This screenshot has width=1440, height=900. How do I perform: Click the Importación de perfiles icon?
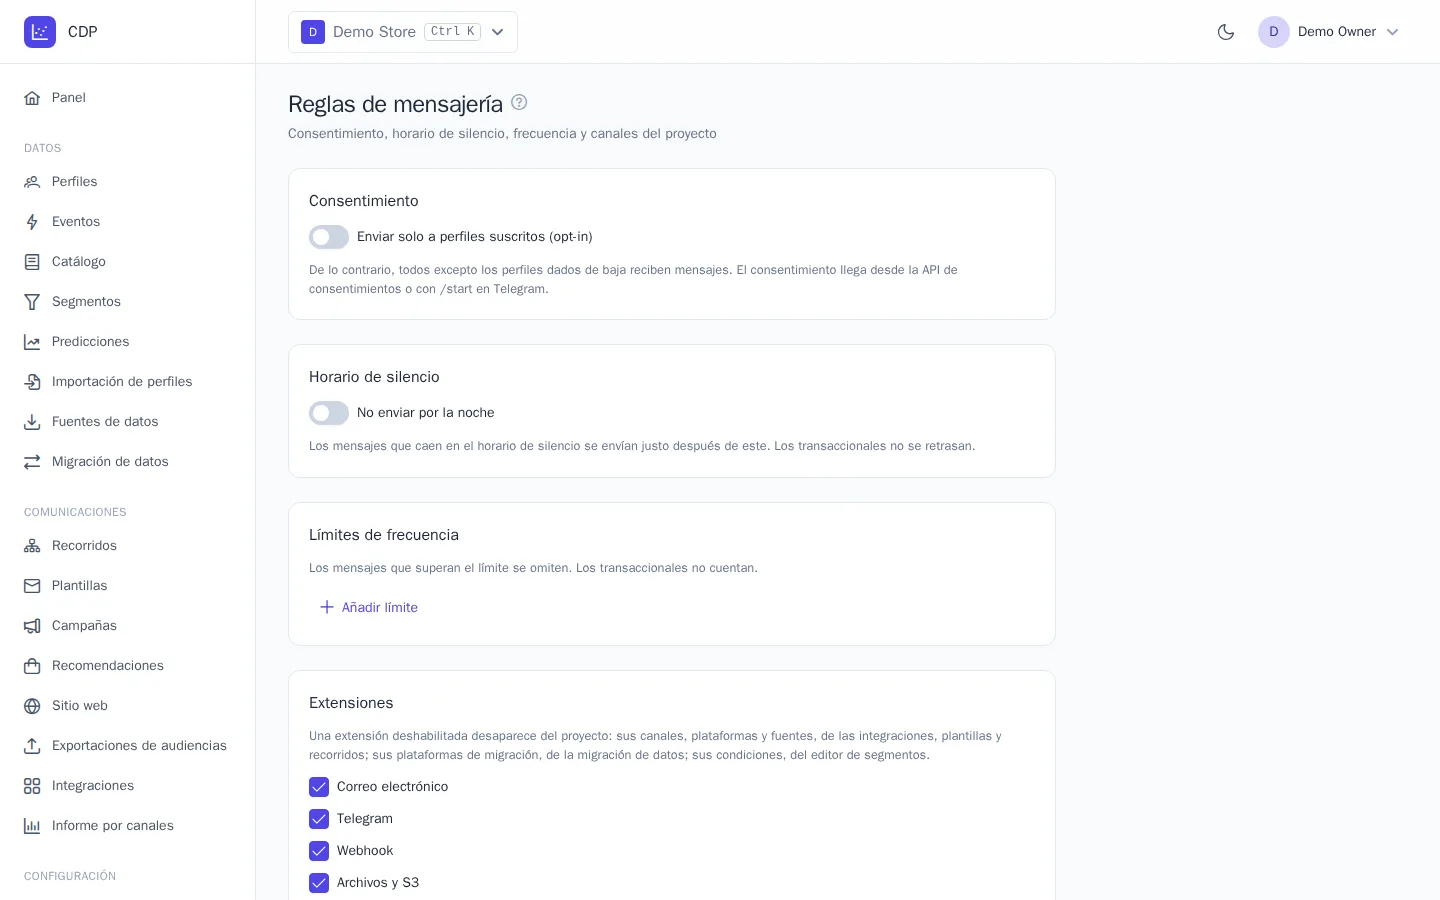tap(32, 382)
